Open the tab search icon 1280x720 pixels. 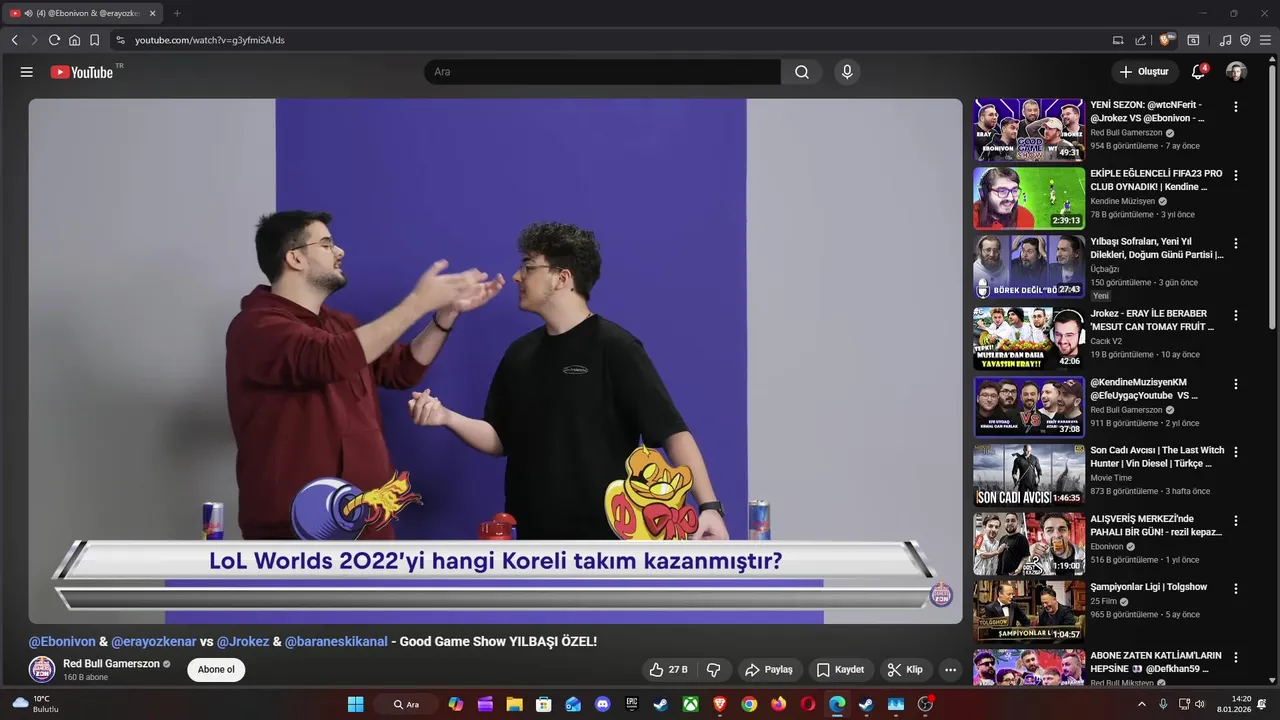1193,40
